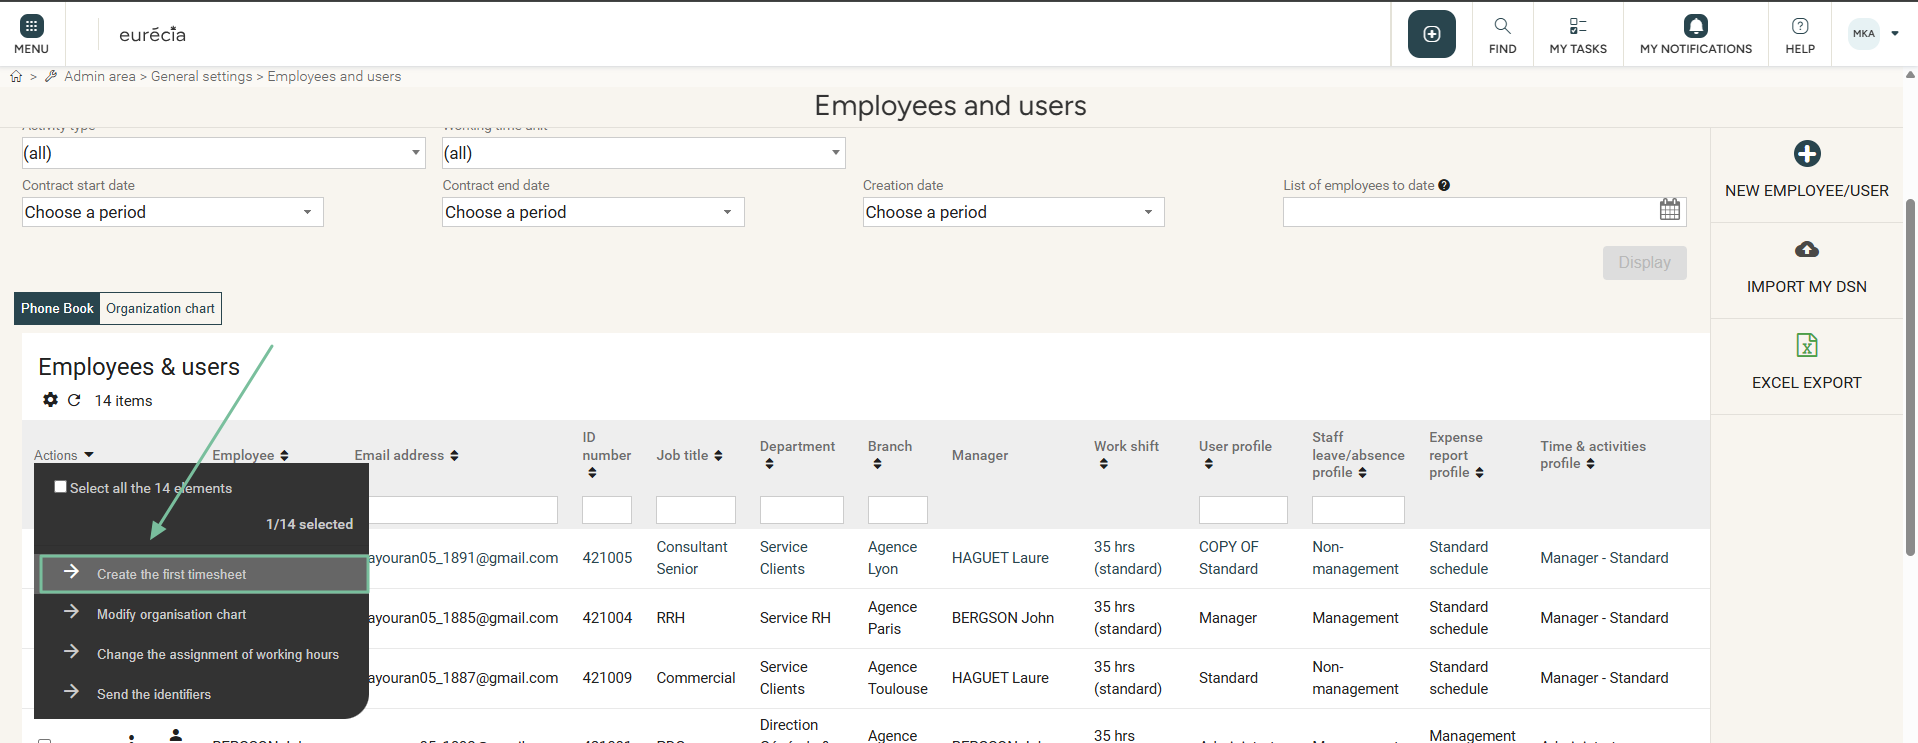Expand the Contract start date period dropdown
The height and width of the screenshot is (743, 1918).
point(172,212)
